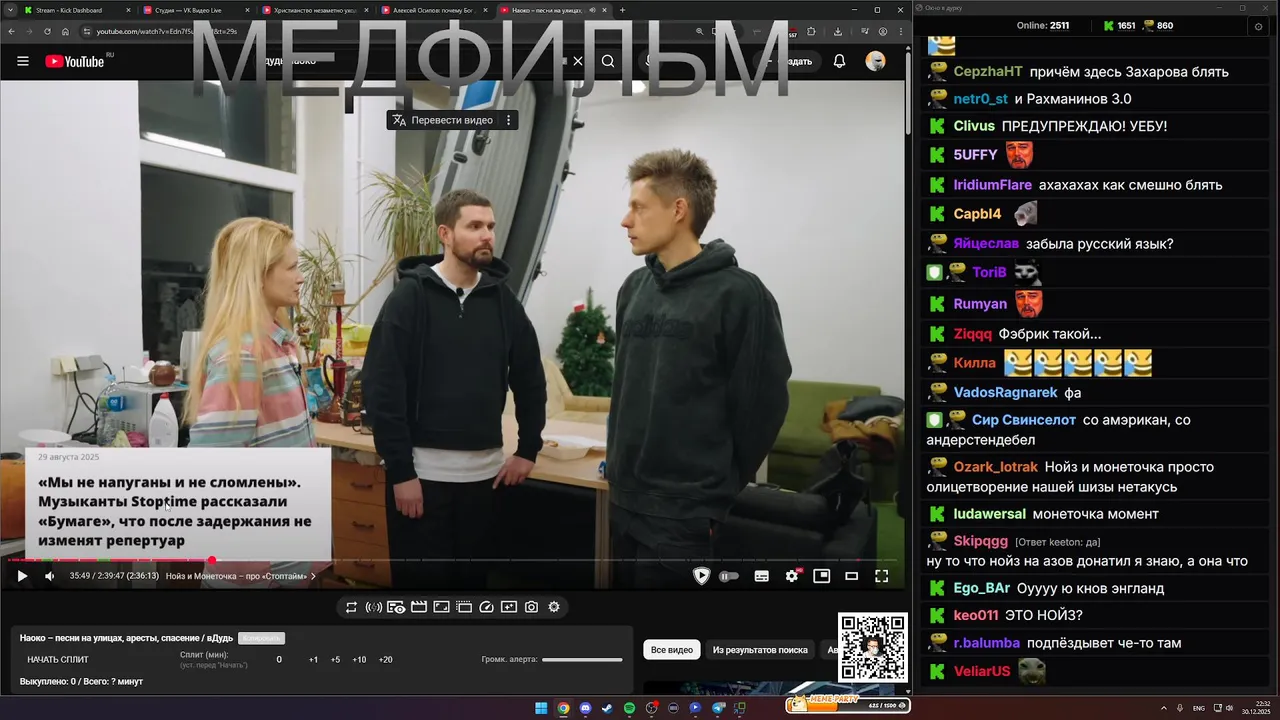Click the Online: 2511 counter in chat window

pyautogui.click(x=1043, y=26)
